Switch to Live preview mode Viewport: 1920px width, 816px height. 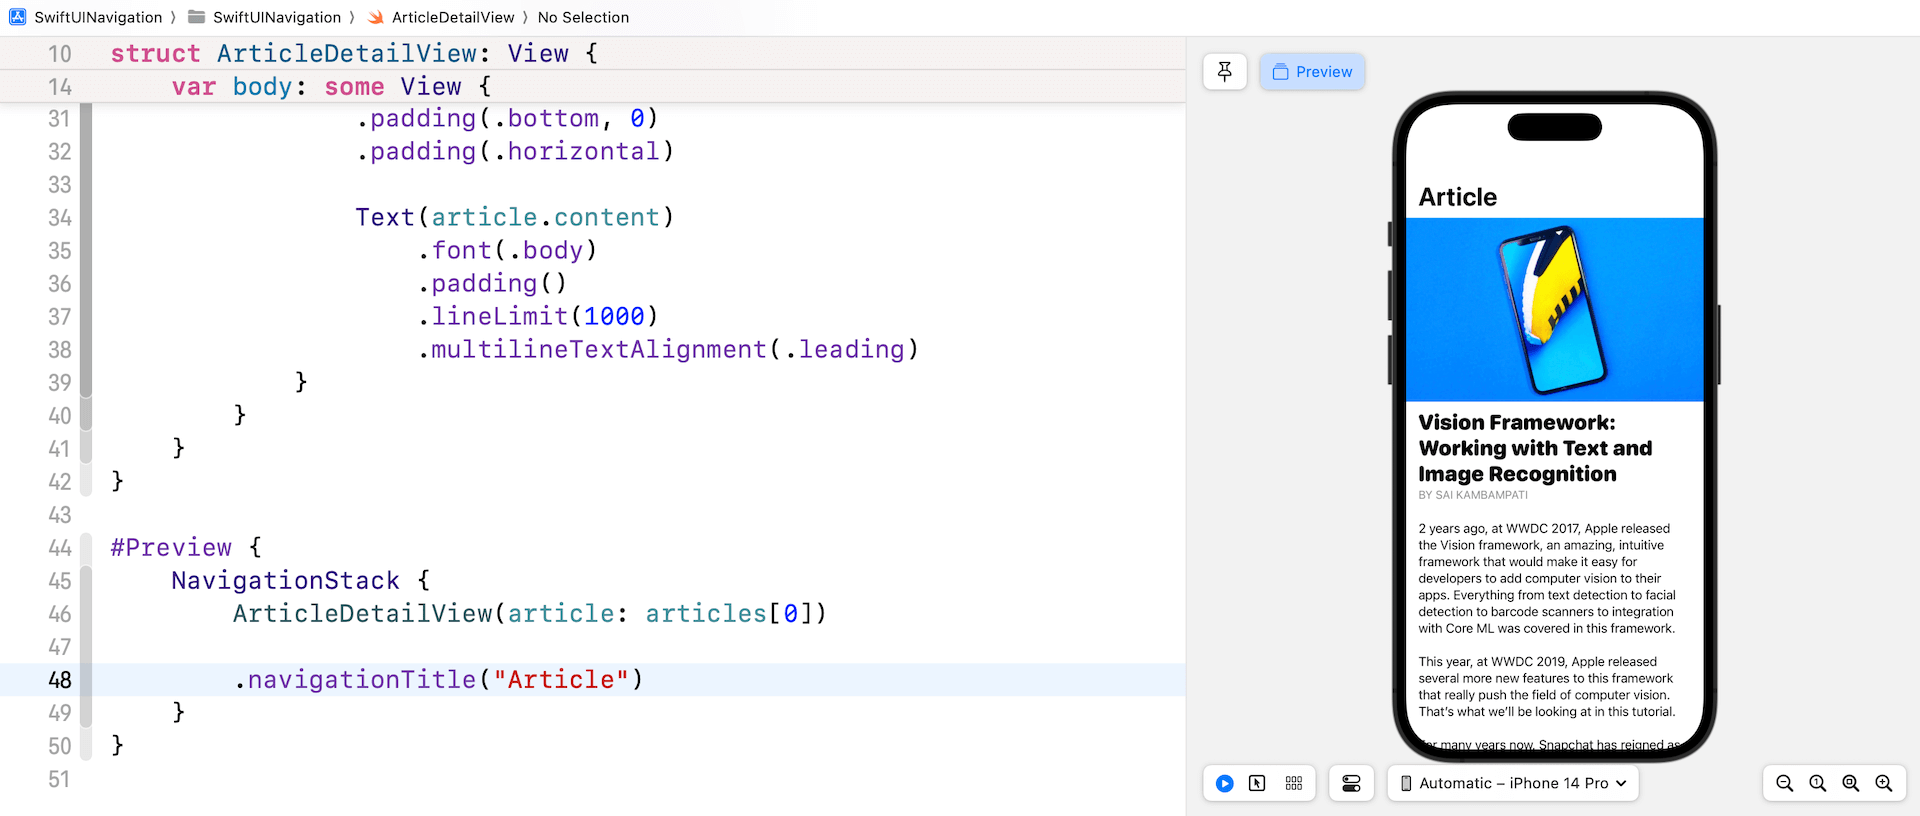(x=1224, y=783)
